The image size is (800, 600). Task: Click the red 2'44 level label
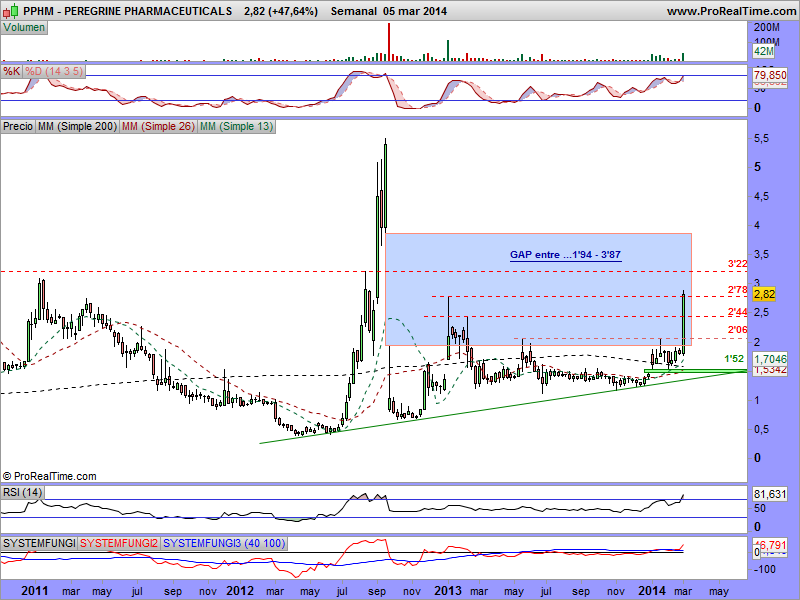737,312
